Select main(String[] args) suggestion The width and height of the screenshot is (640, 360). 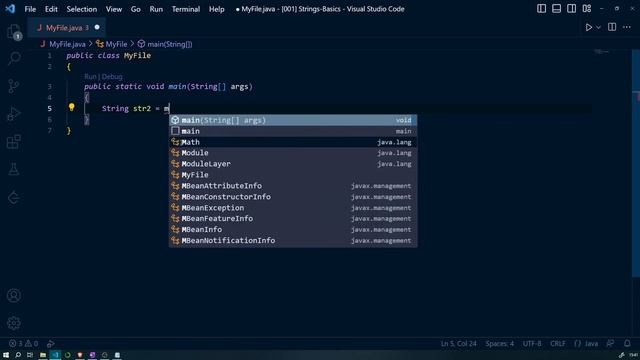point(293,120)
